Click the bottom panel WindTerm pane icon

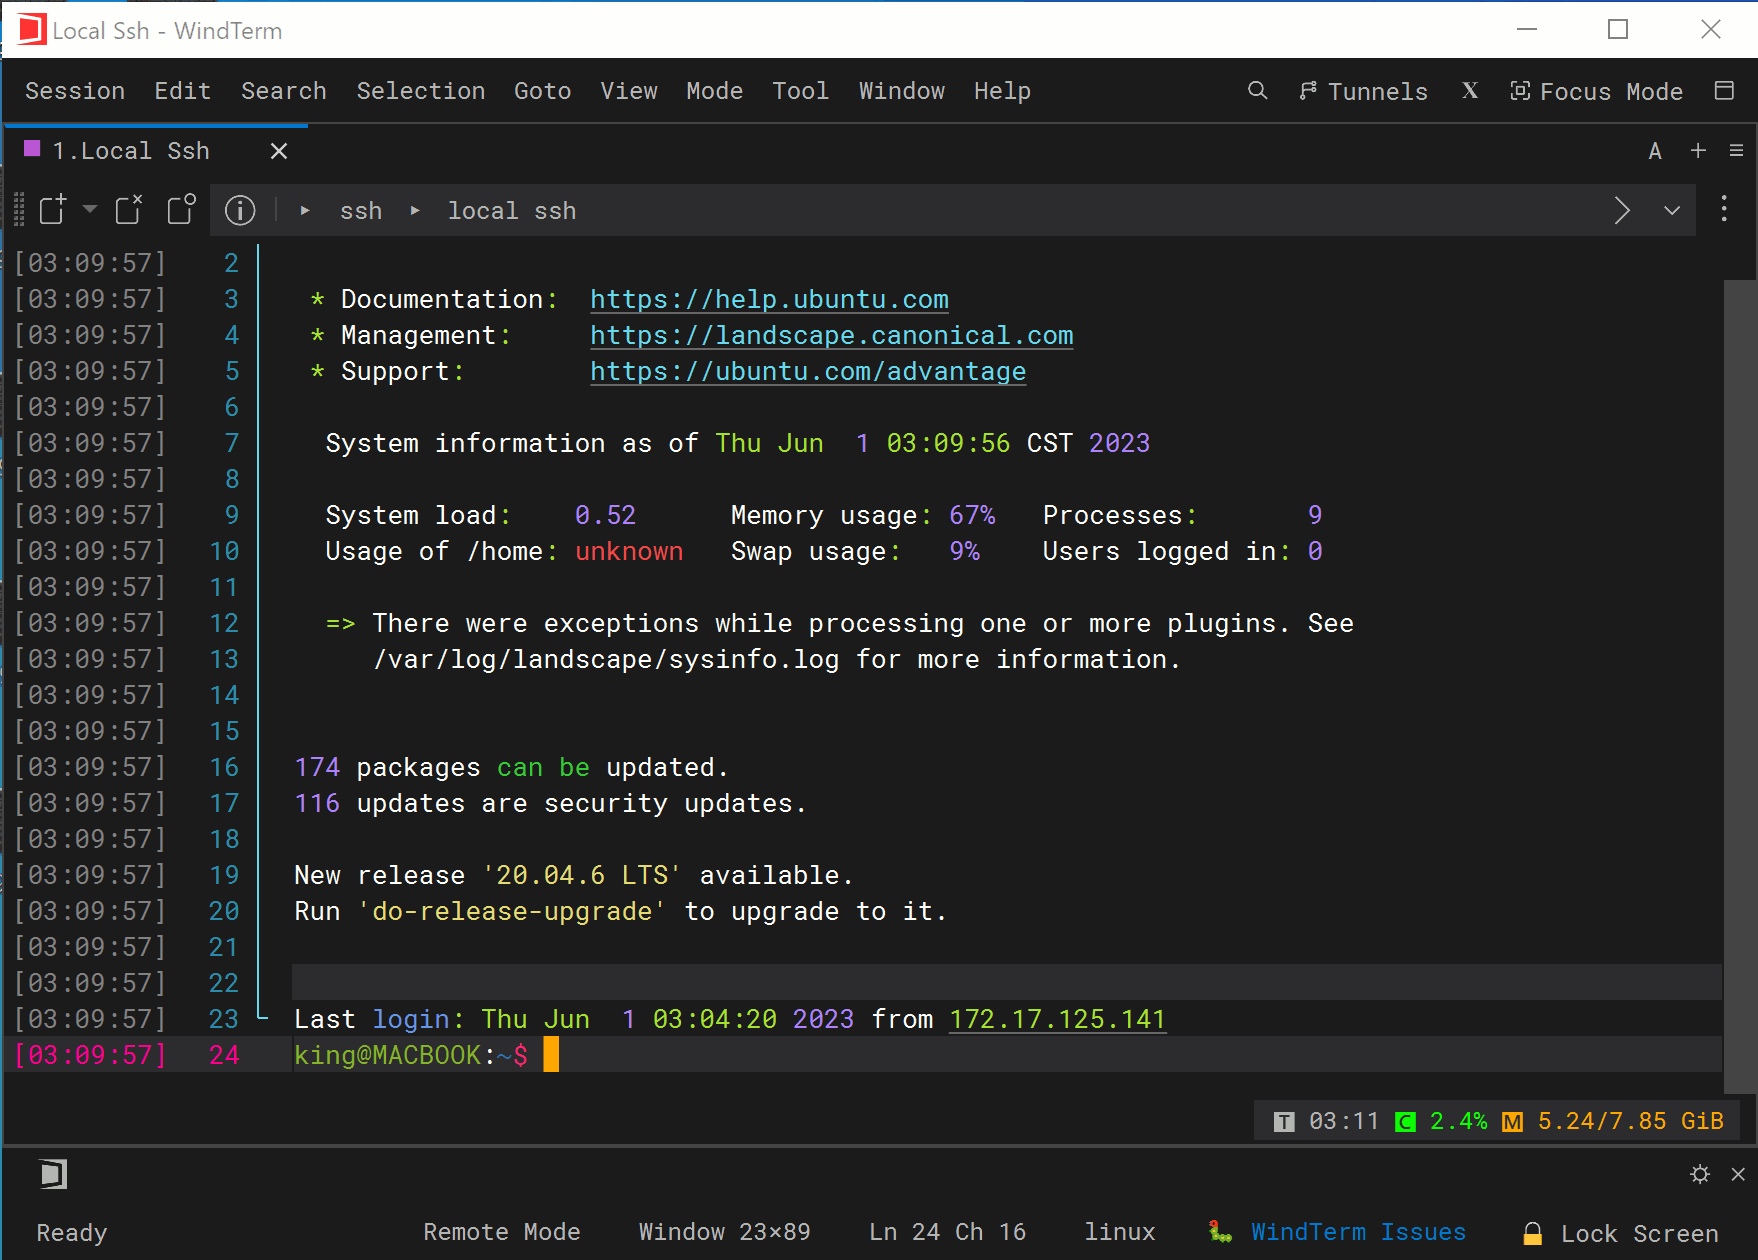[x=53, y=1174]
